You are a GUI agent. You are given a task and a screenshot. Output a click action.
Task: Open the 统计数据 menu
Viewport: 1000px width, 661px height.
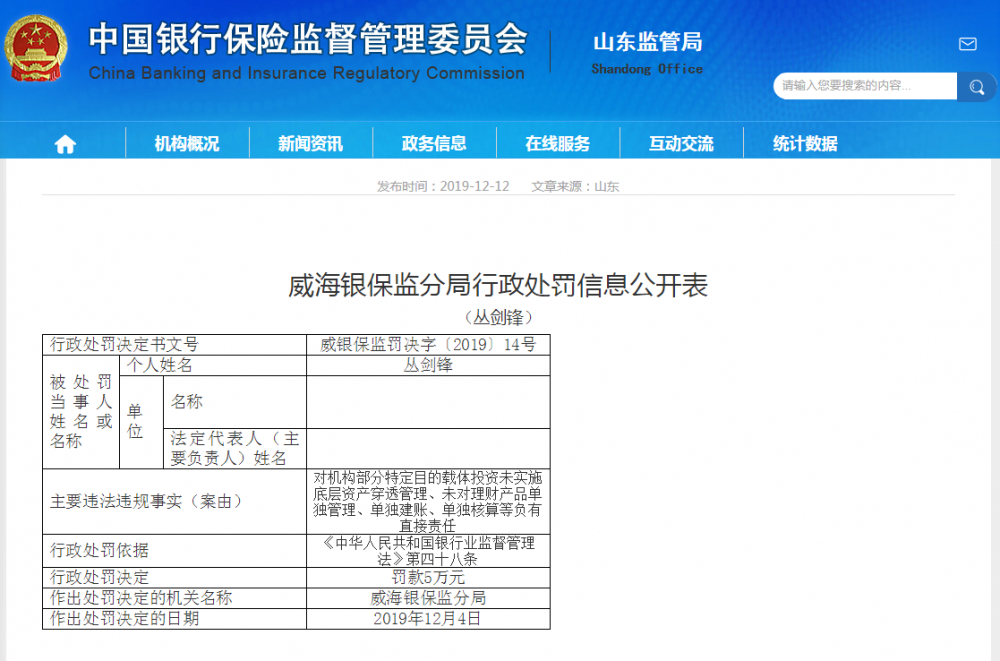pos(806,143)
